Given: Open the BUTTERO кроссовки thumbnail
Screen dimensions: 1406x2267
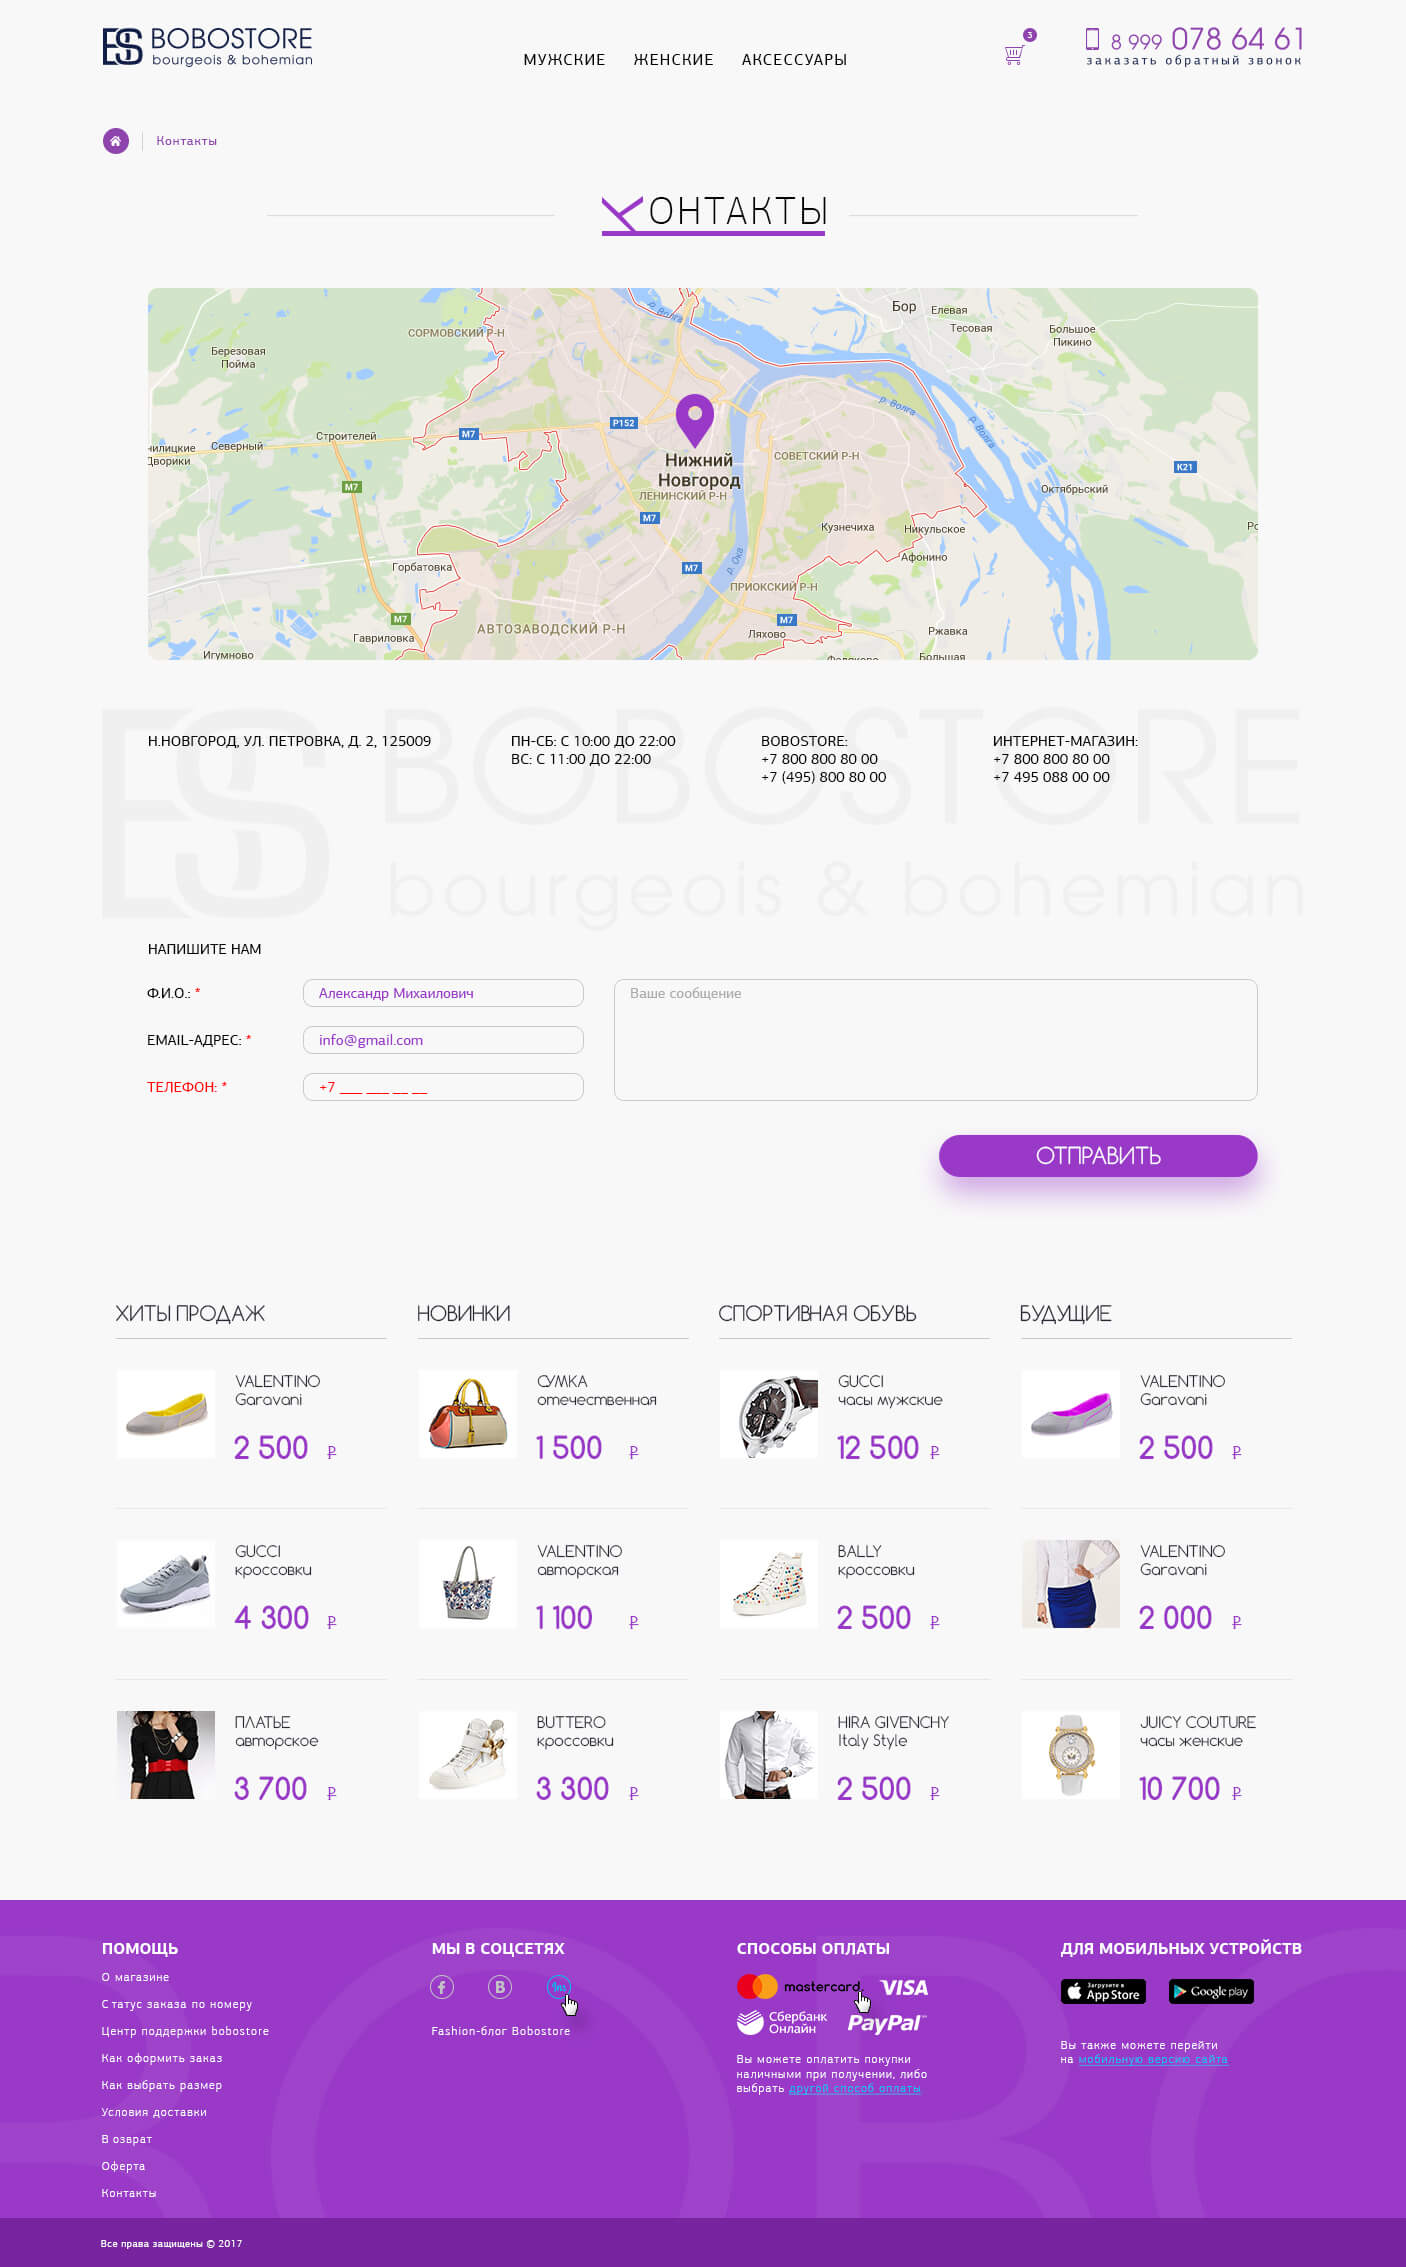Looking at the screenshot, I should point(468,1755).
